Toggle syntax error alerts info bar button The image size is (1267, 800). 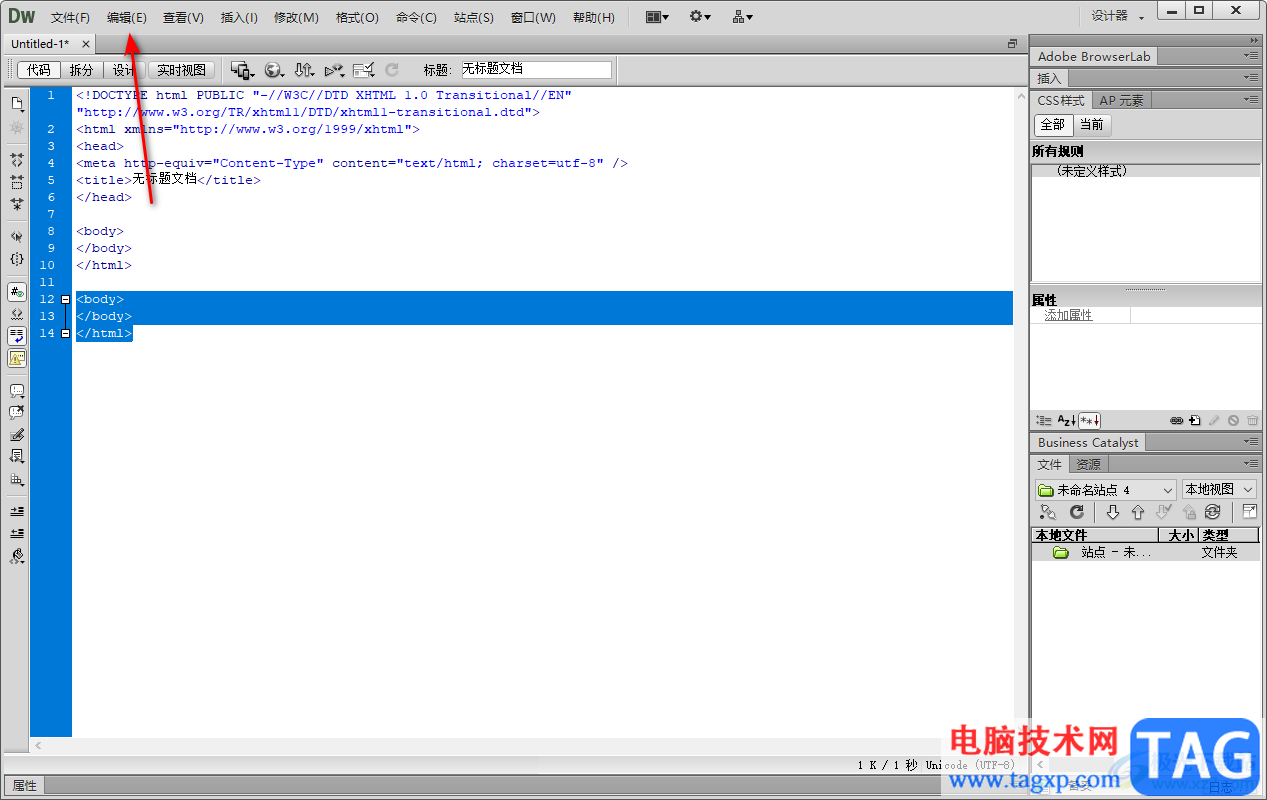17,358
